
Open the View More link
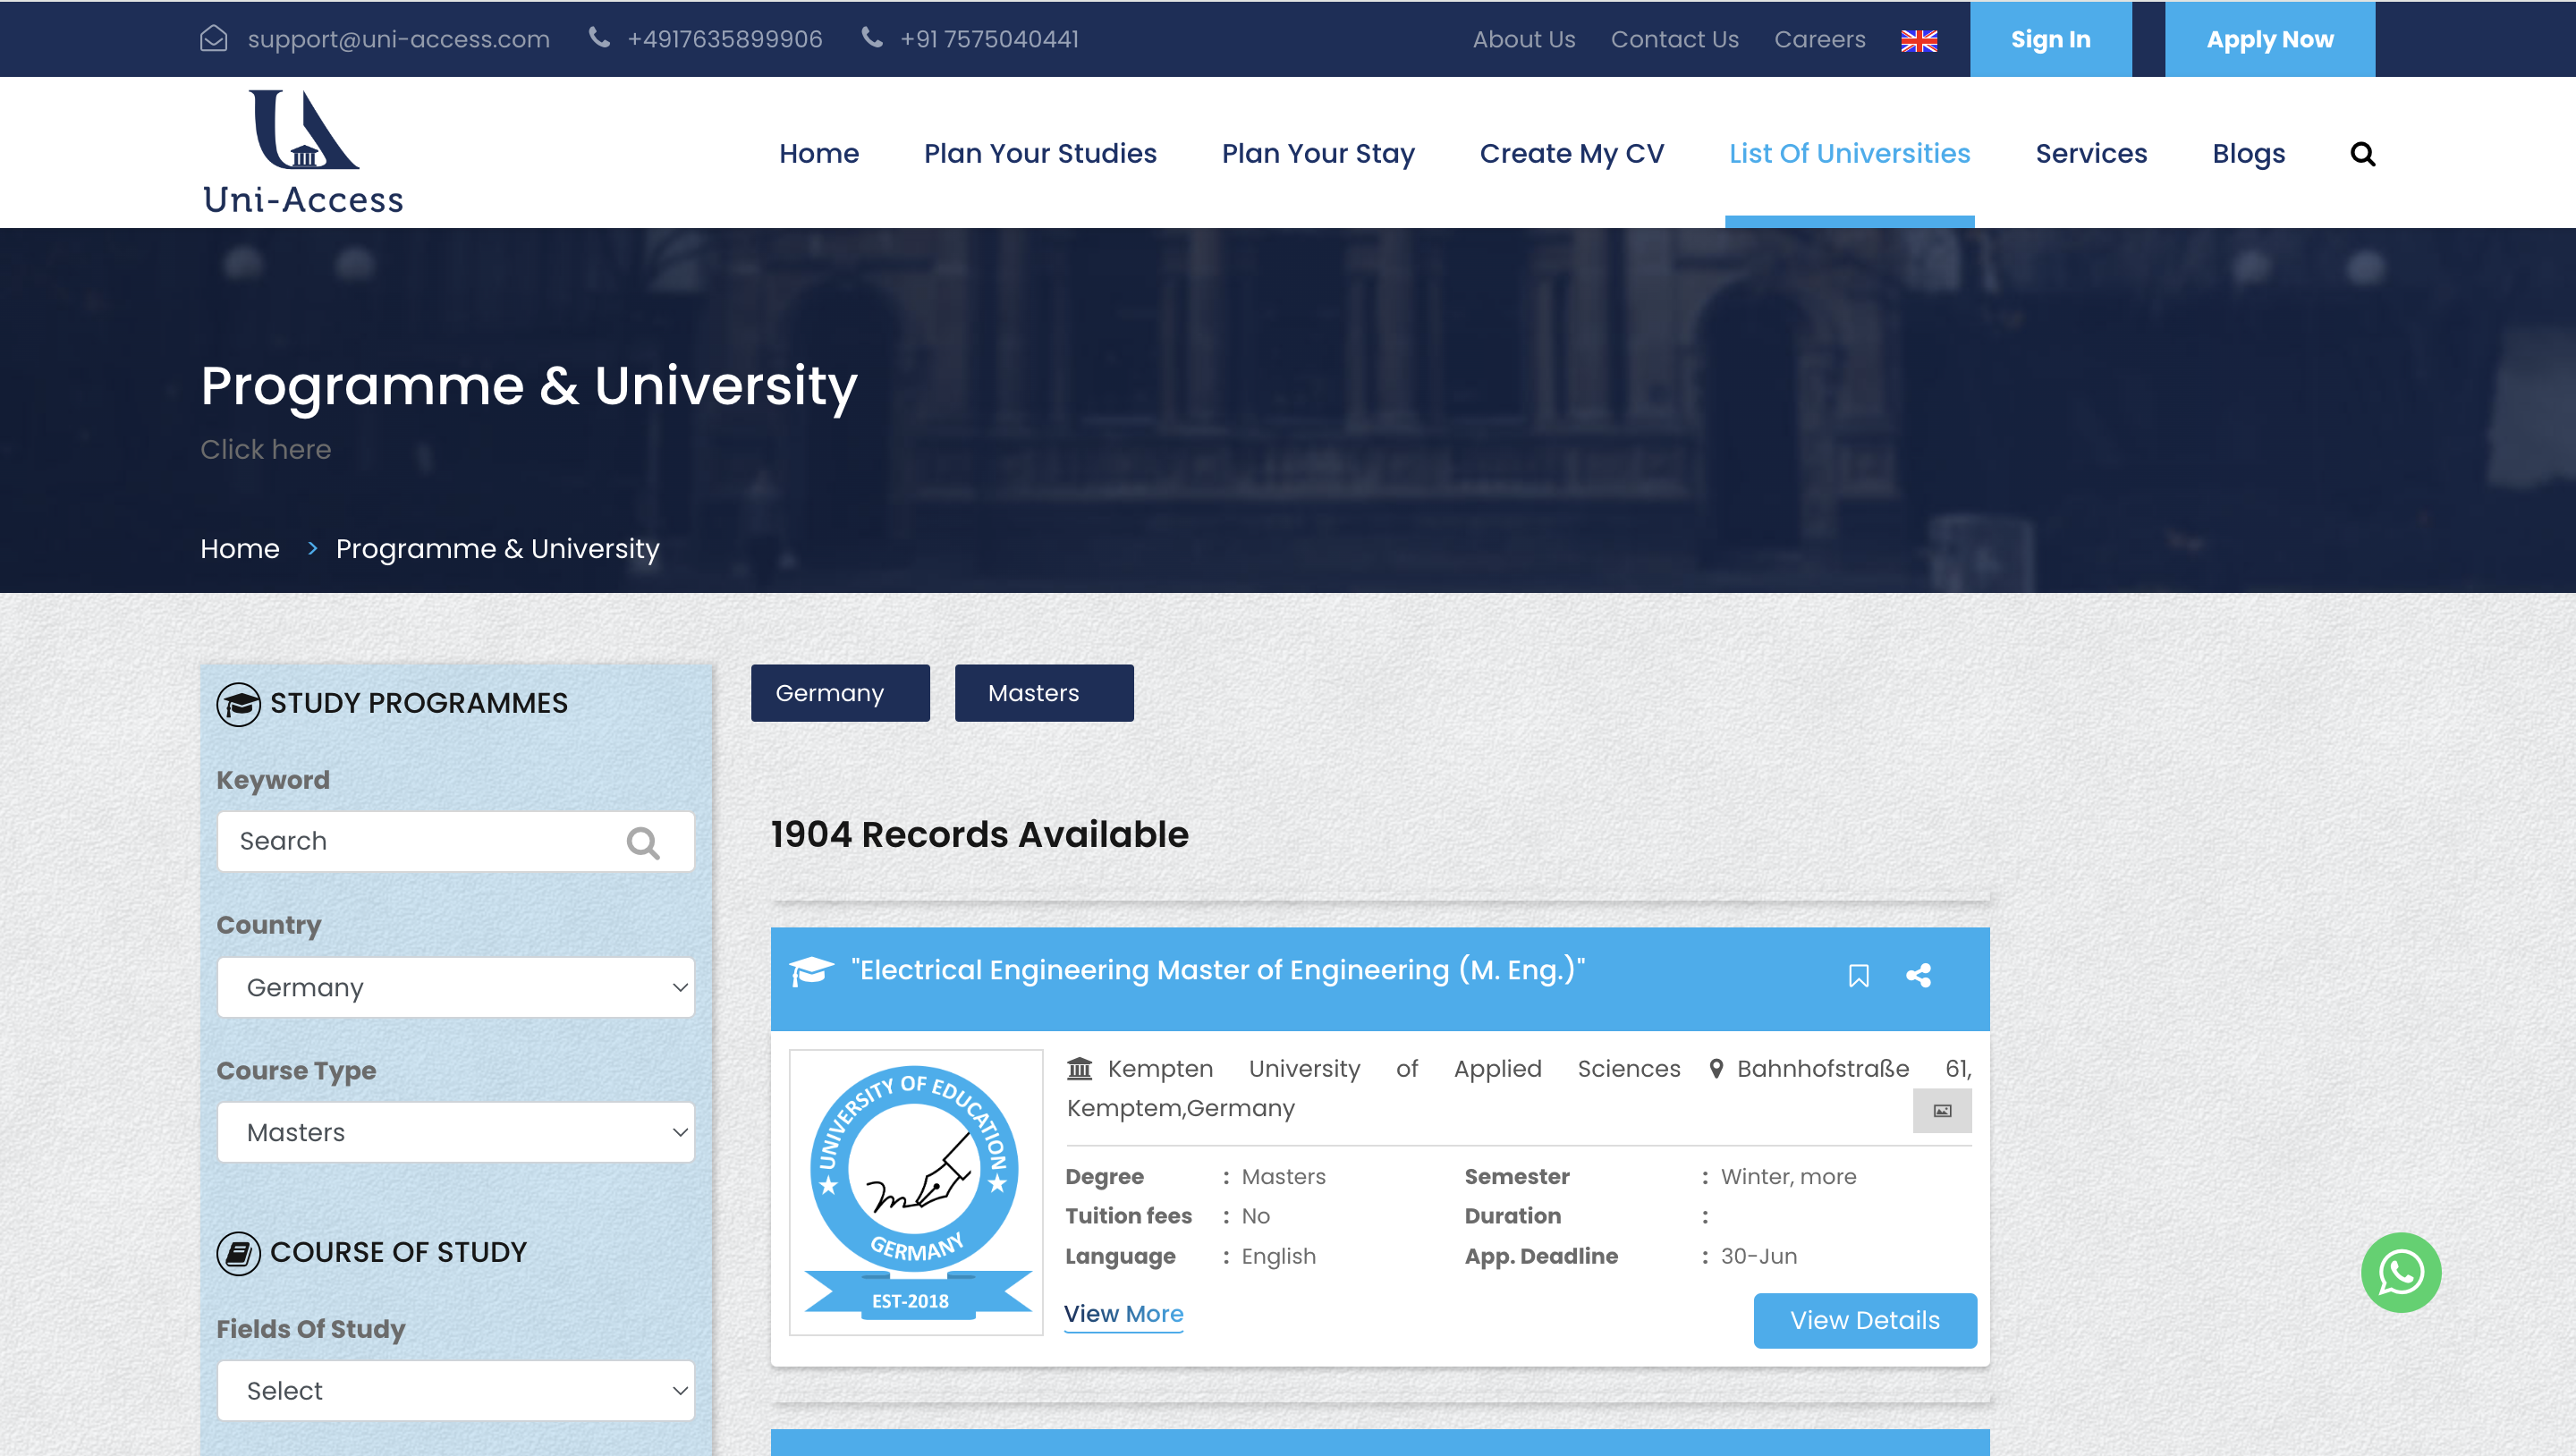[1123, 1315]
